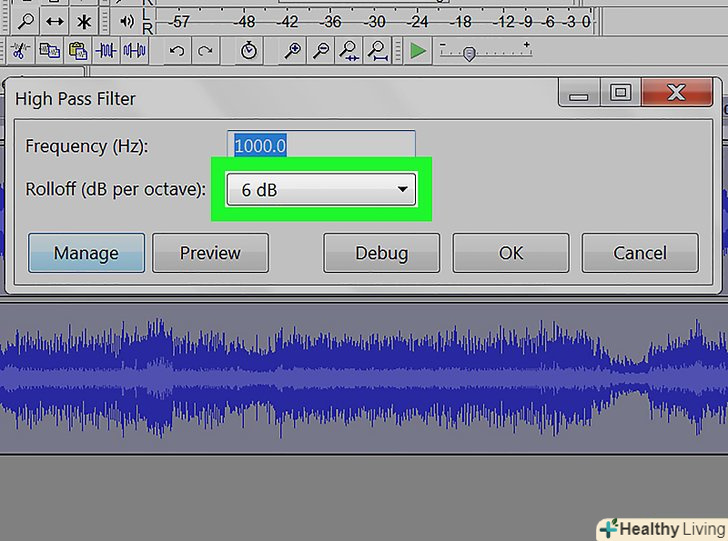Select the Time Shift tool
728x541 pixels.
click(x=56, y=20)
